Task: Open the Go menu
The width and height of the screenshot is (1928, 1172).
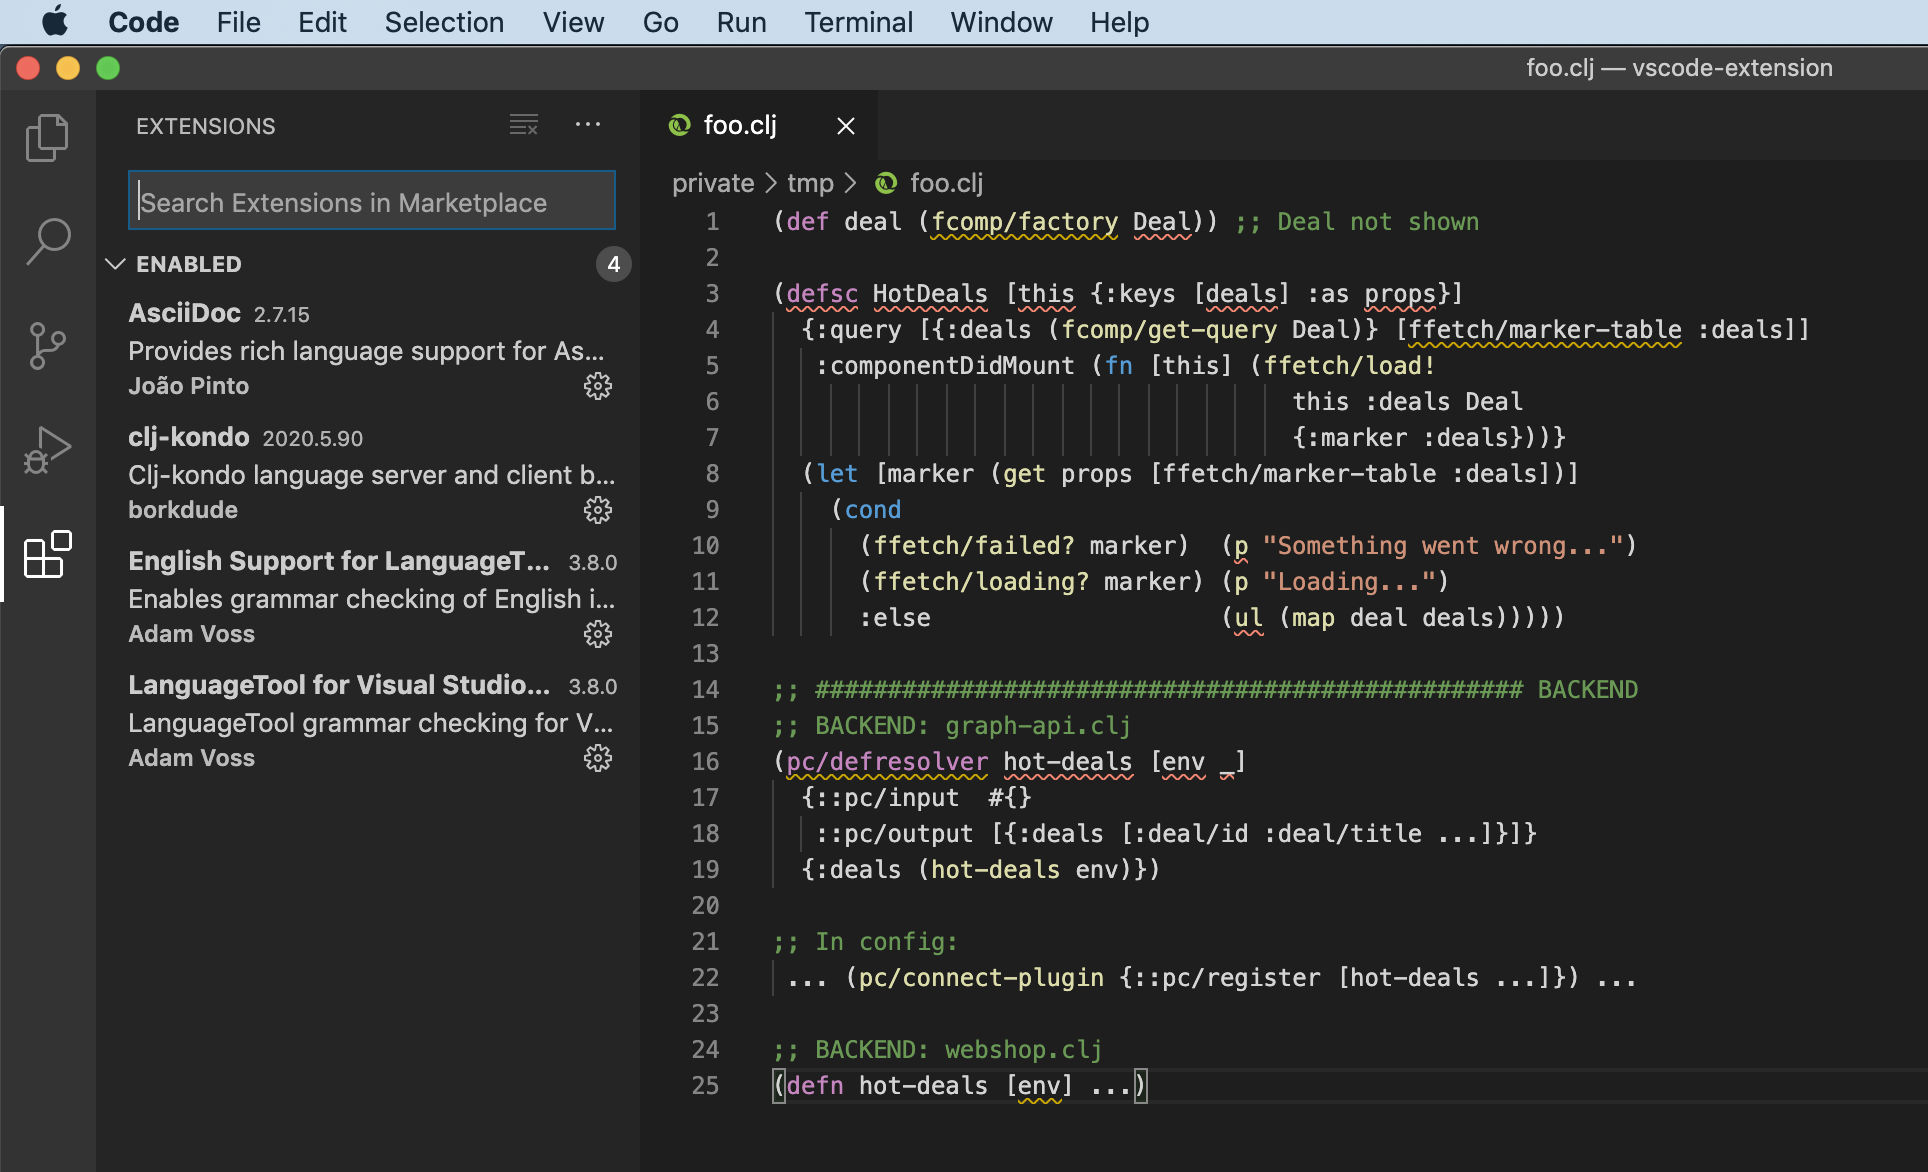Action: [660, 22]
